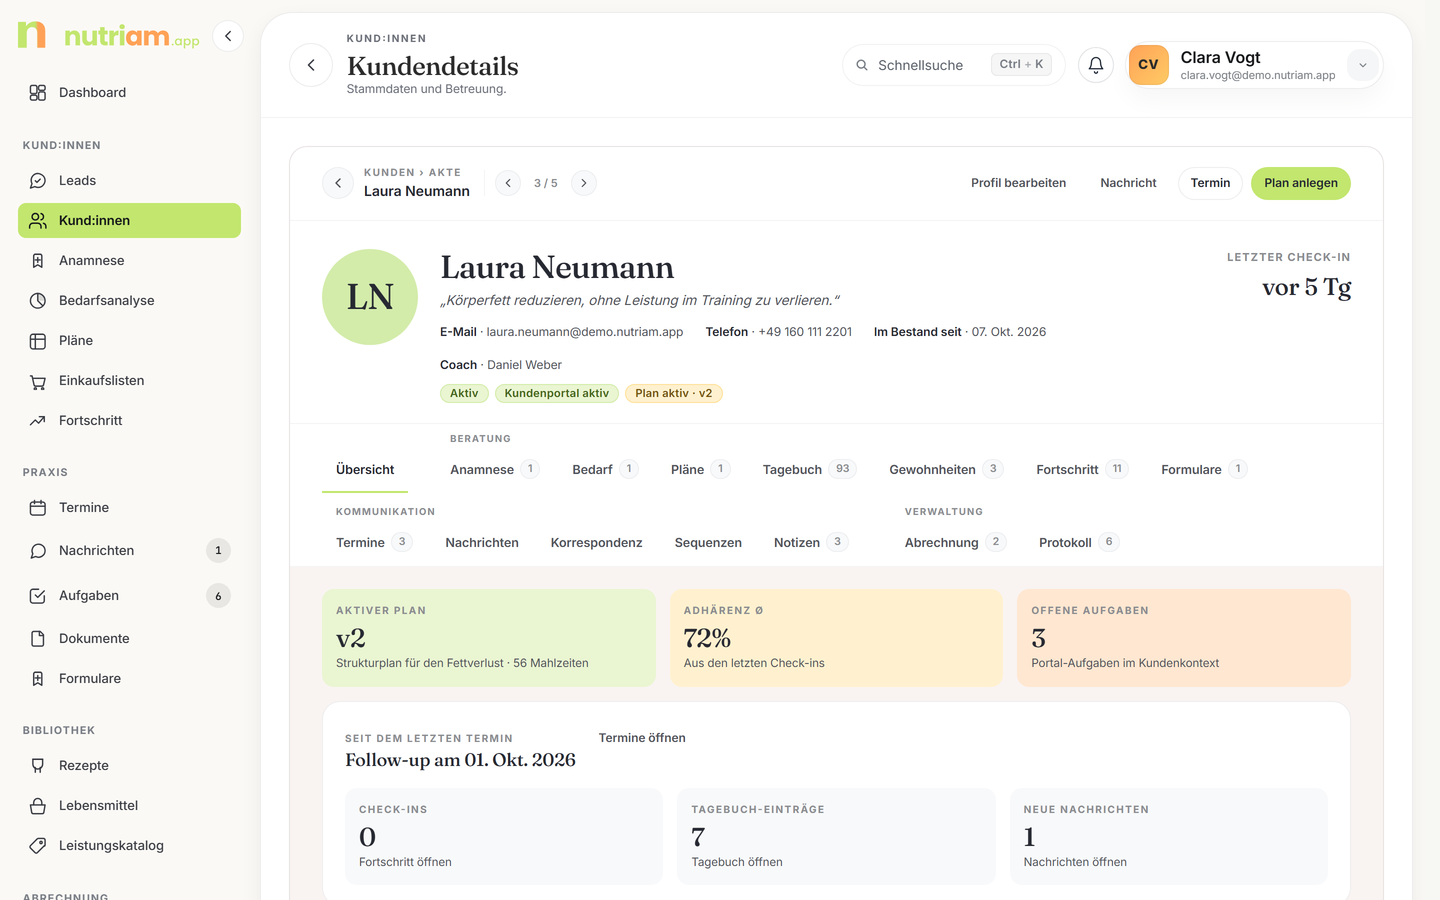
Task: Go back using the Kundendetails back arrow
Action: 311,65
